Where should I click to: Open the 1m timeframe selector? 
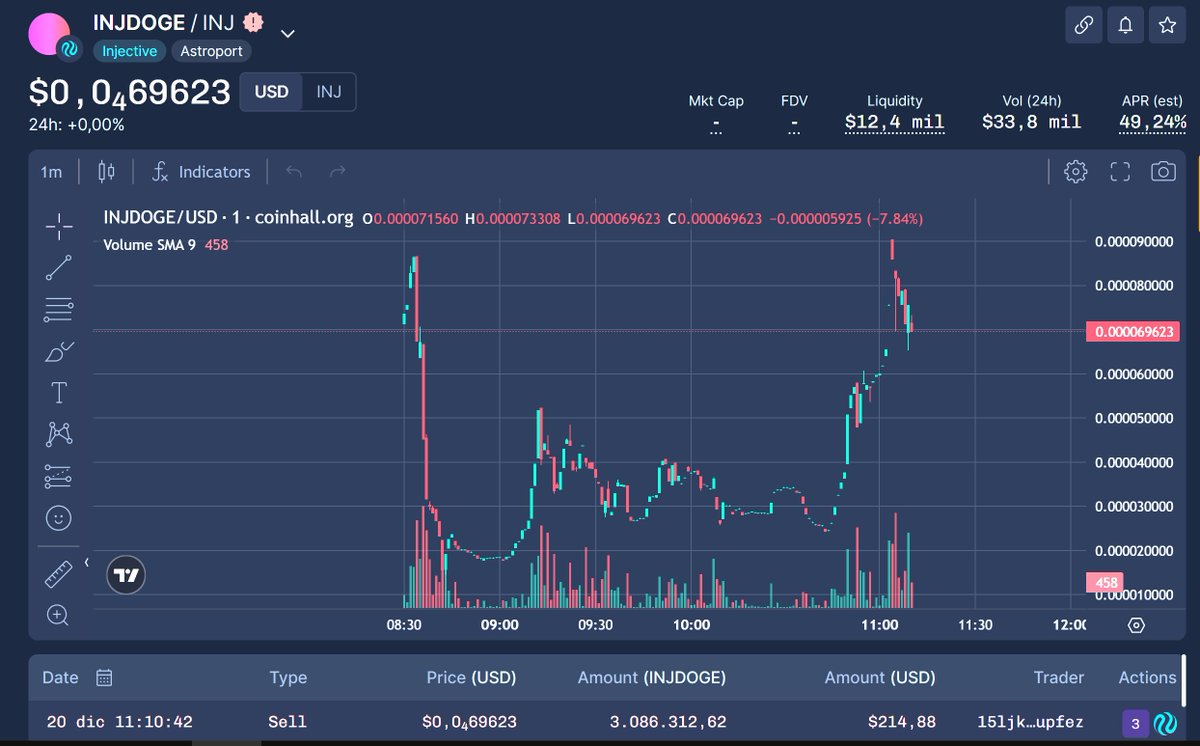tap(51, 172)
